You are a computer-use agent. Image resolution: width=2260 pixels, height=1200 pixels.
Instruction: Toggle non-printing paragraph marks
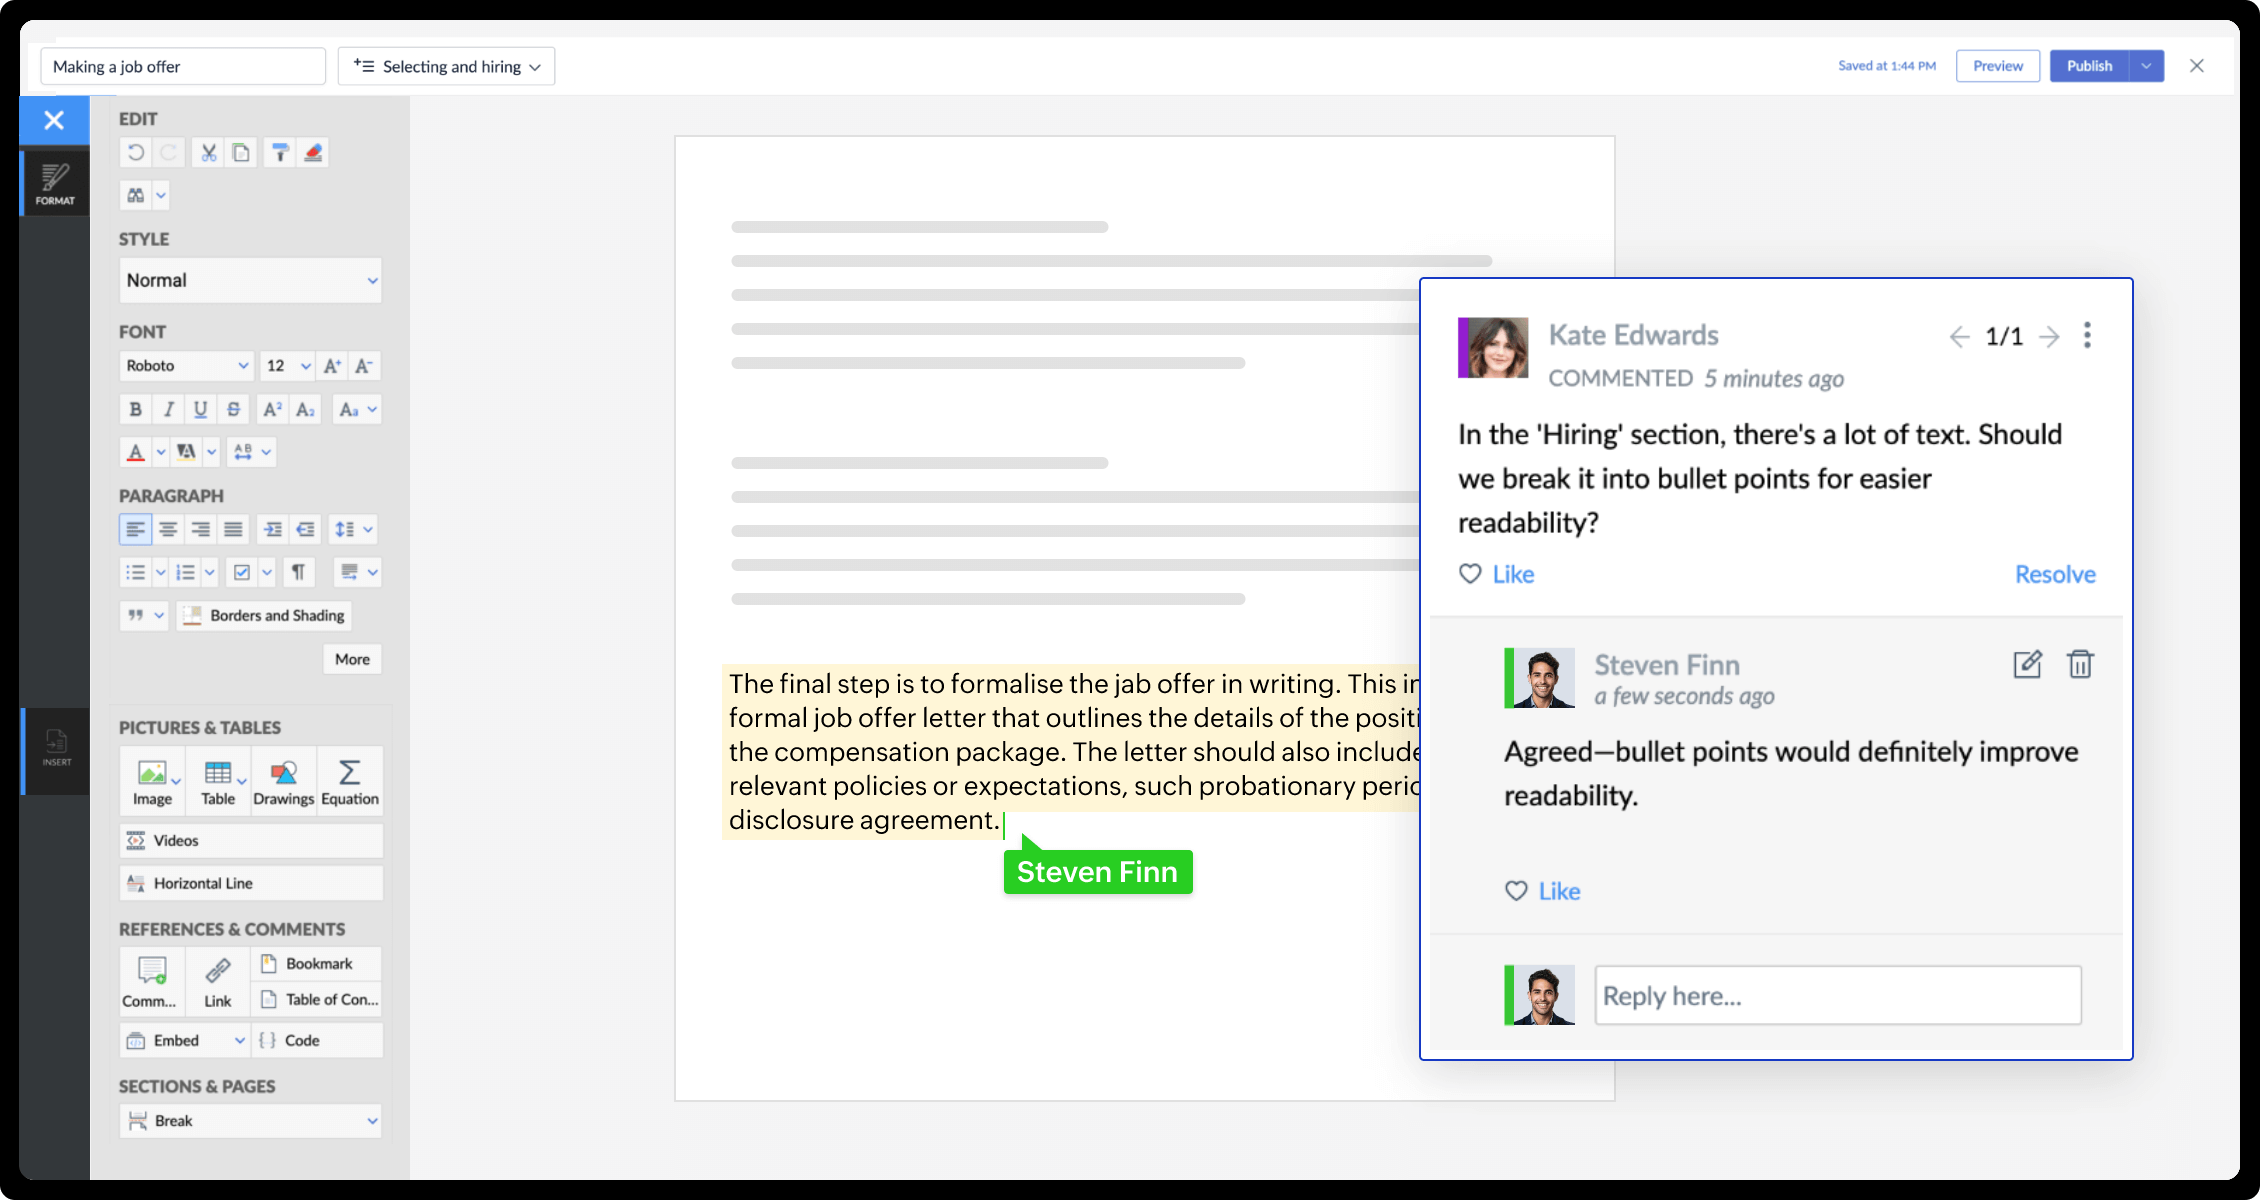pyautogui.click(x=298, y=572)
